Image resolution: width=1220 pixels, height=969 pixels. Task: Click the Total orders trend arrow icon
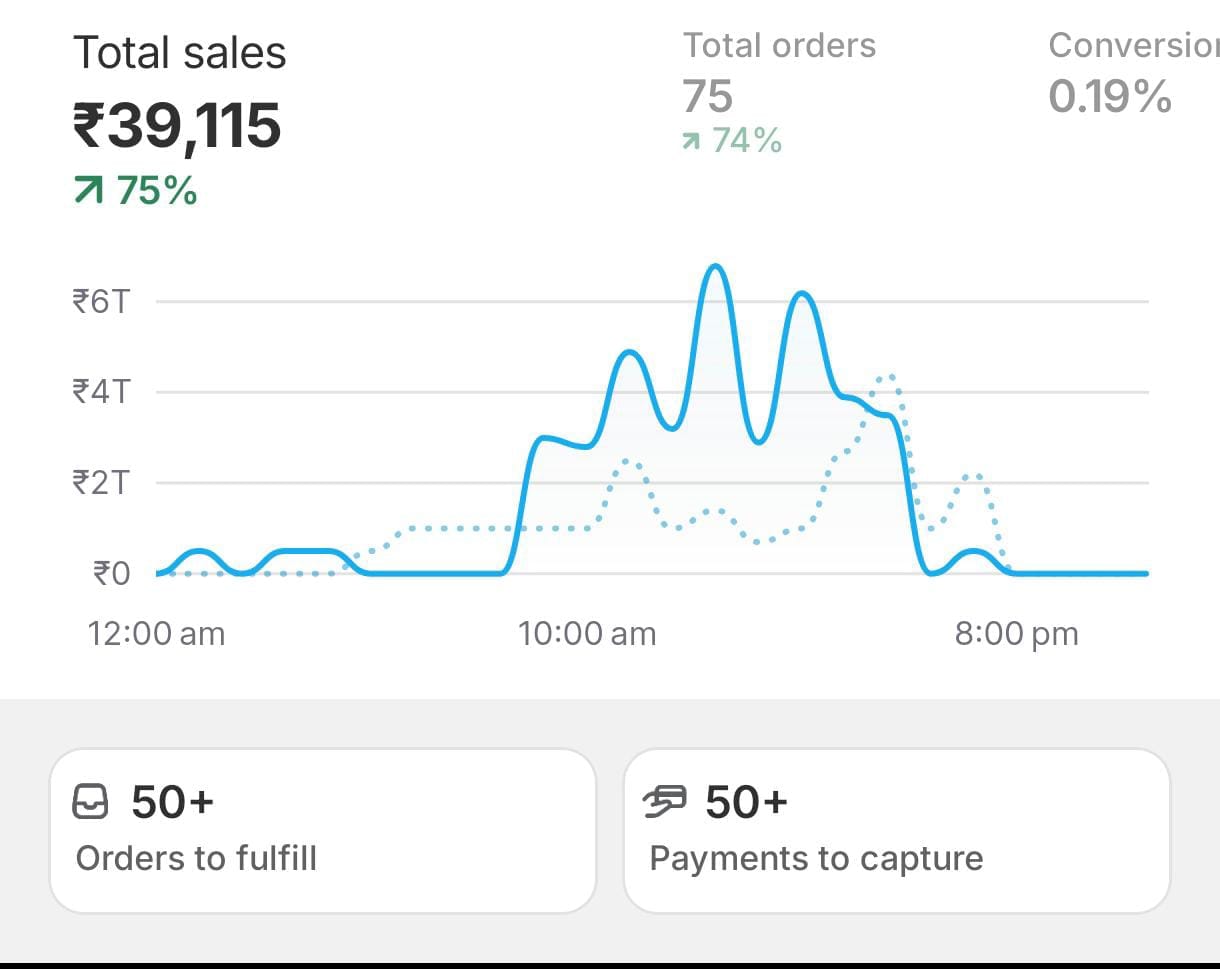pos(691,142)
